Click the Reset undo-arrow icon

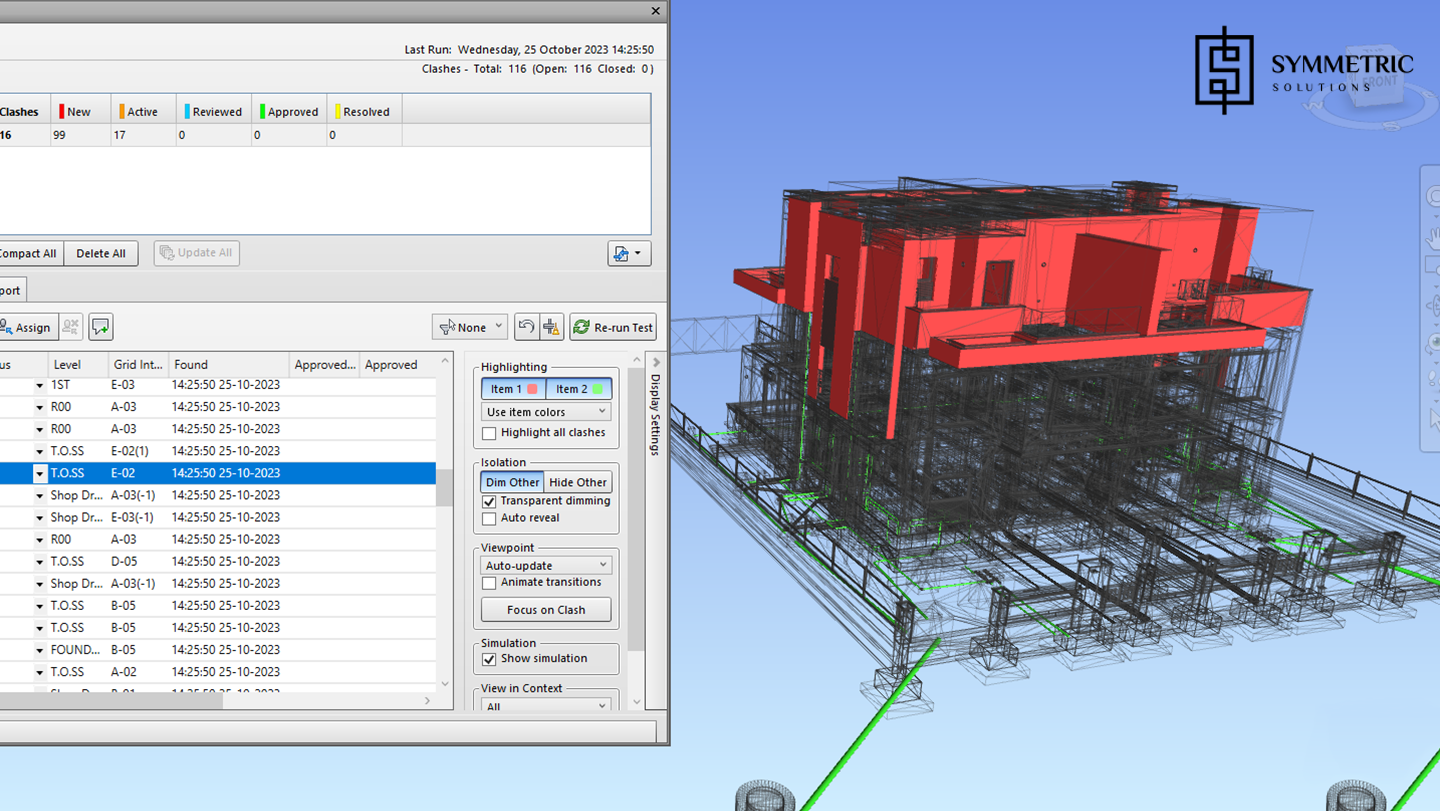(x=526, y=327)
